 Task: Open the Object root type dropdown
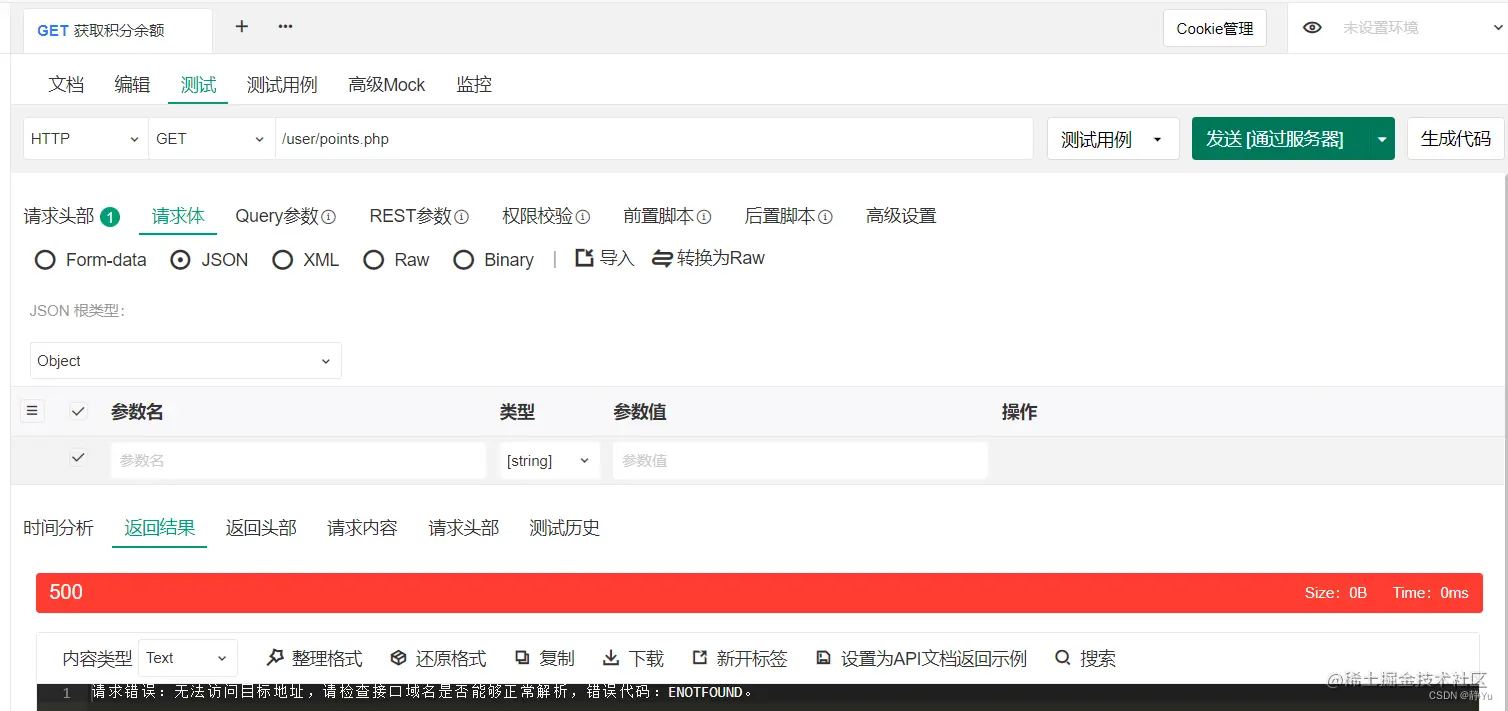pyautogui.click(x=185, y=360)
